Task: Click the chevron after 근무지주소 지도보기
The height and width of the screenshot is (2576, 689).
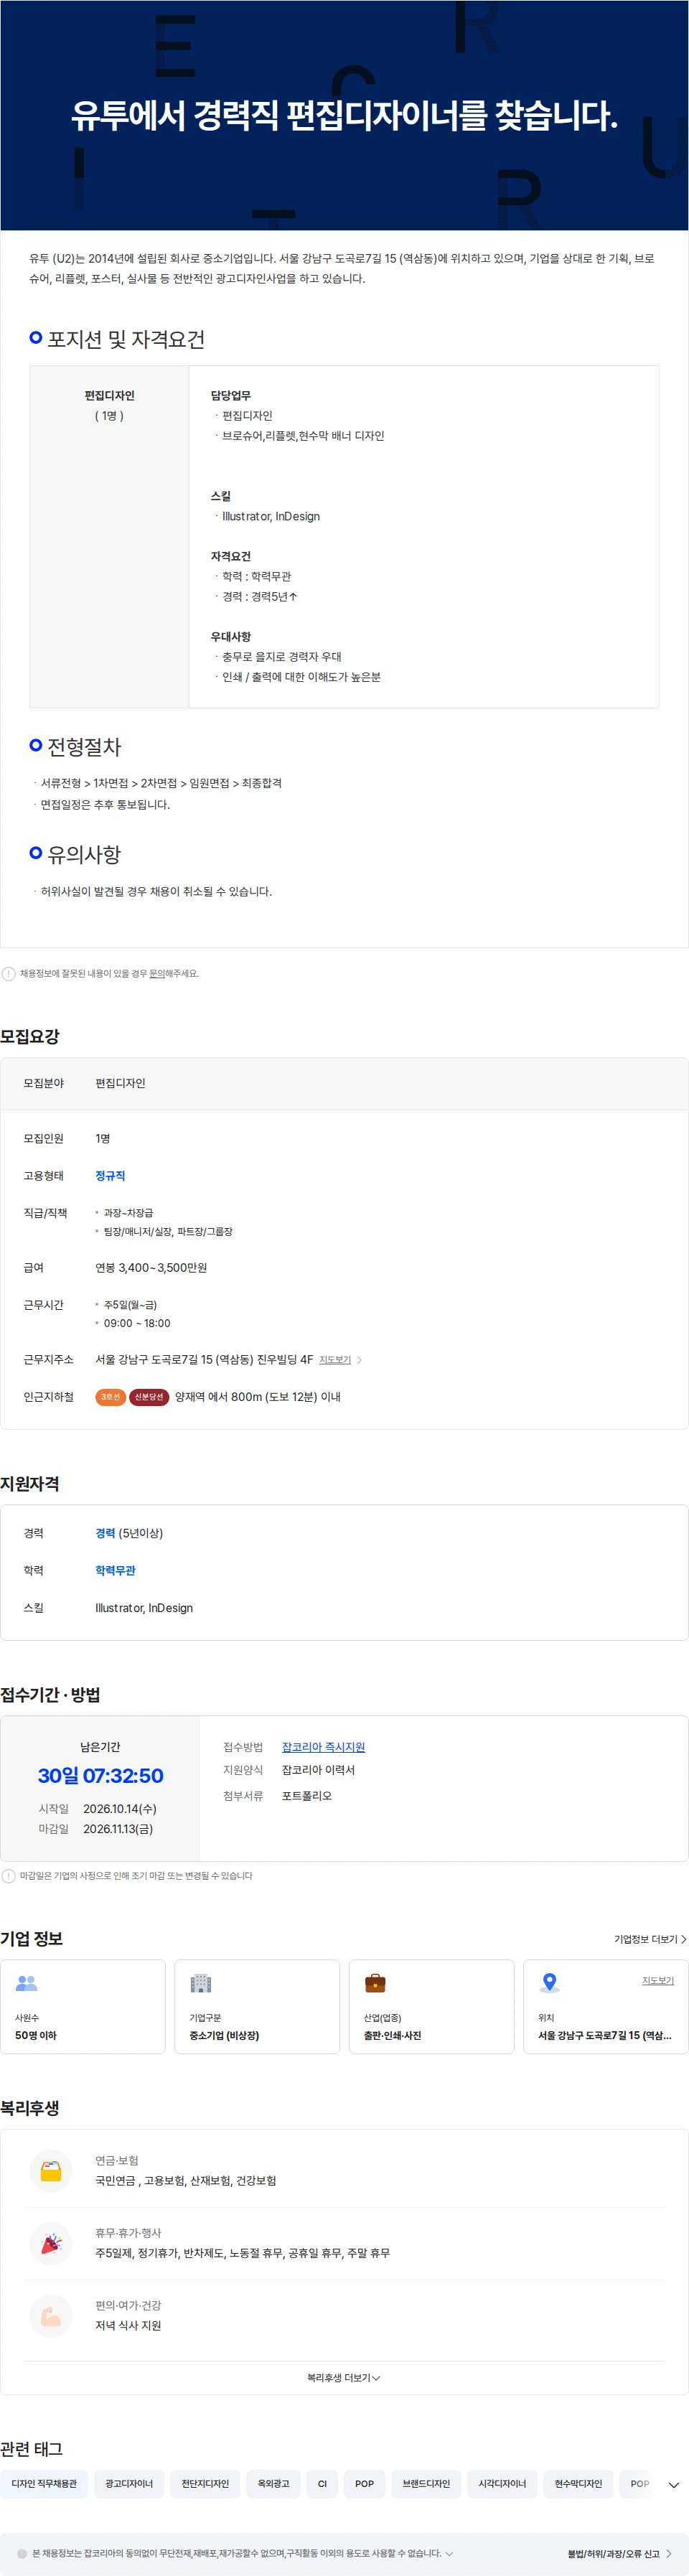Action: point(359,1360)
